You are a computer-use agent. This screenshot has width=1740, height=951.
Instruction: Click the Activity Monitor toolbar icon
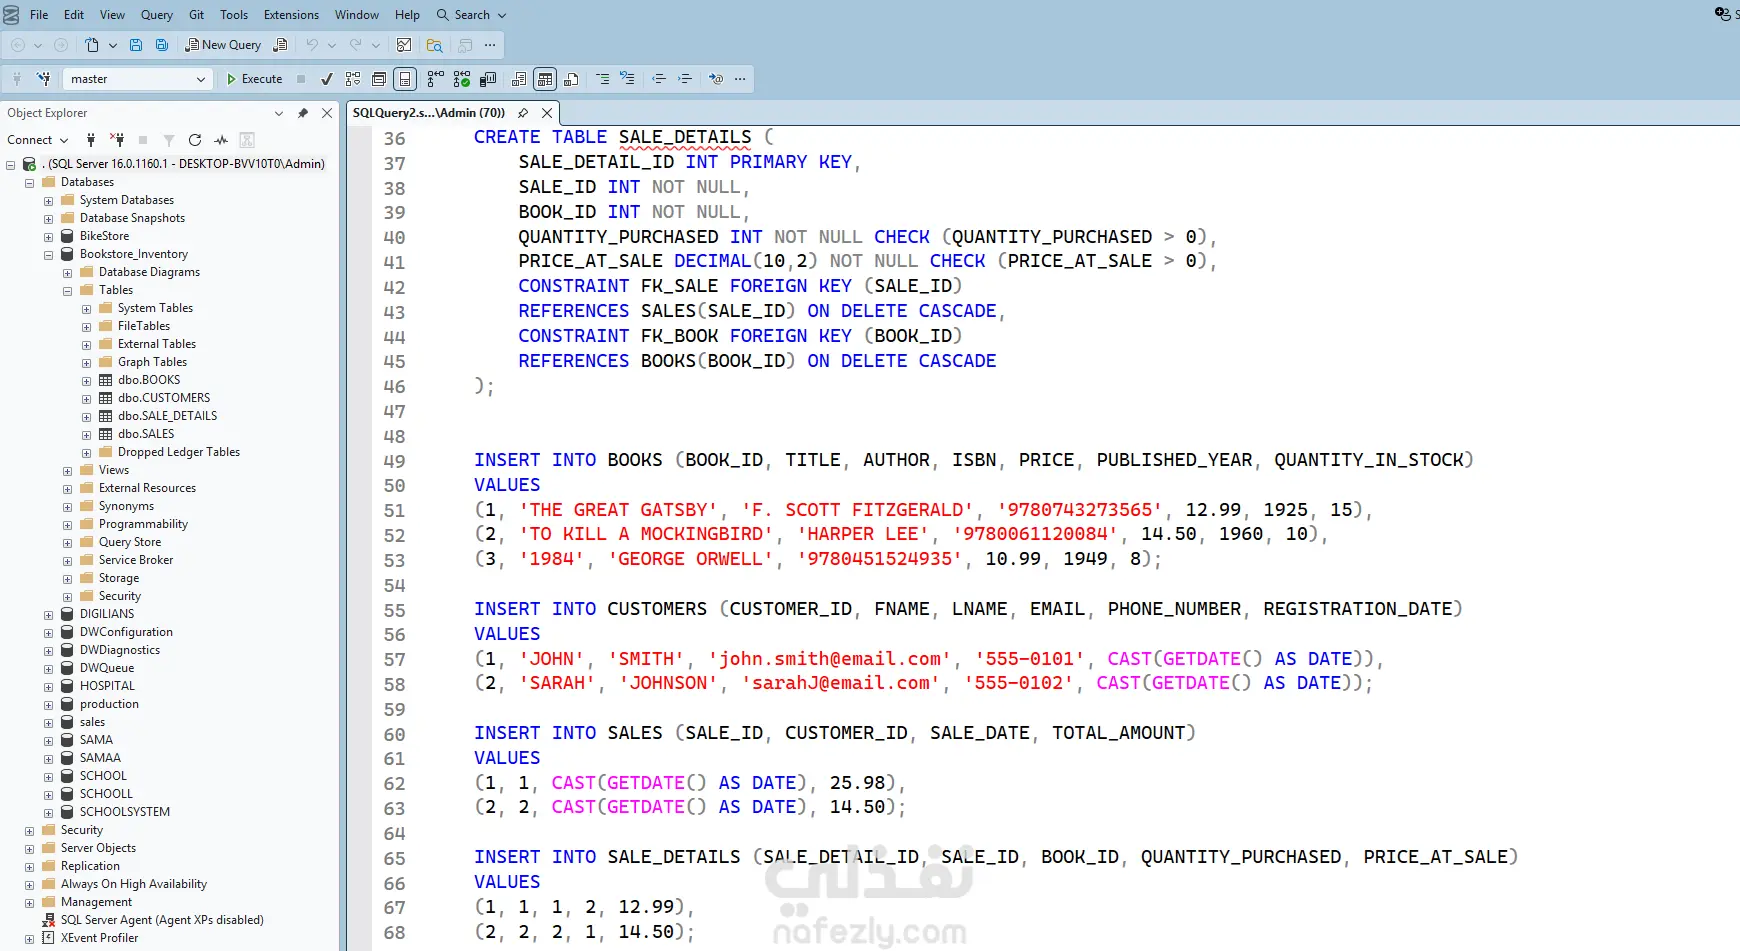[x=404, y=45]
